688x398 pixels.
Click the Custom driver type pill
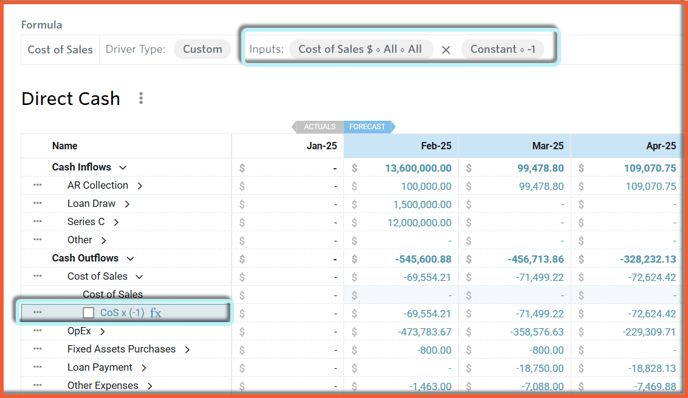pos(202,49)
